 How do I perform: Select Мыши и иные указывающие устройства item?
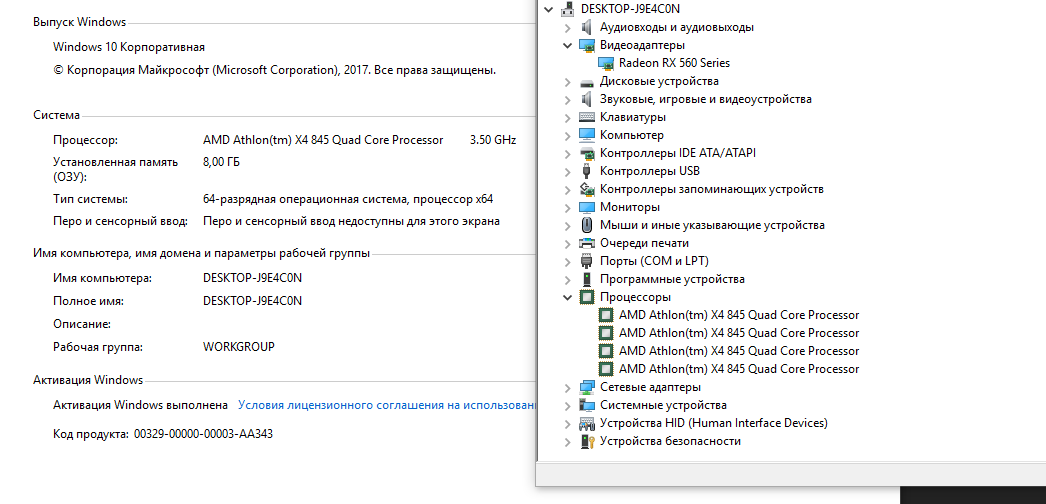(712, 225)
